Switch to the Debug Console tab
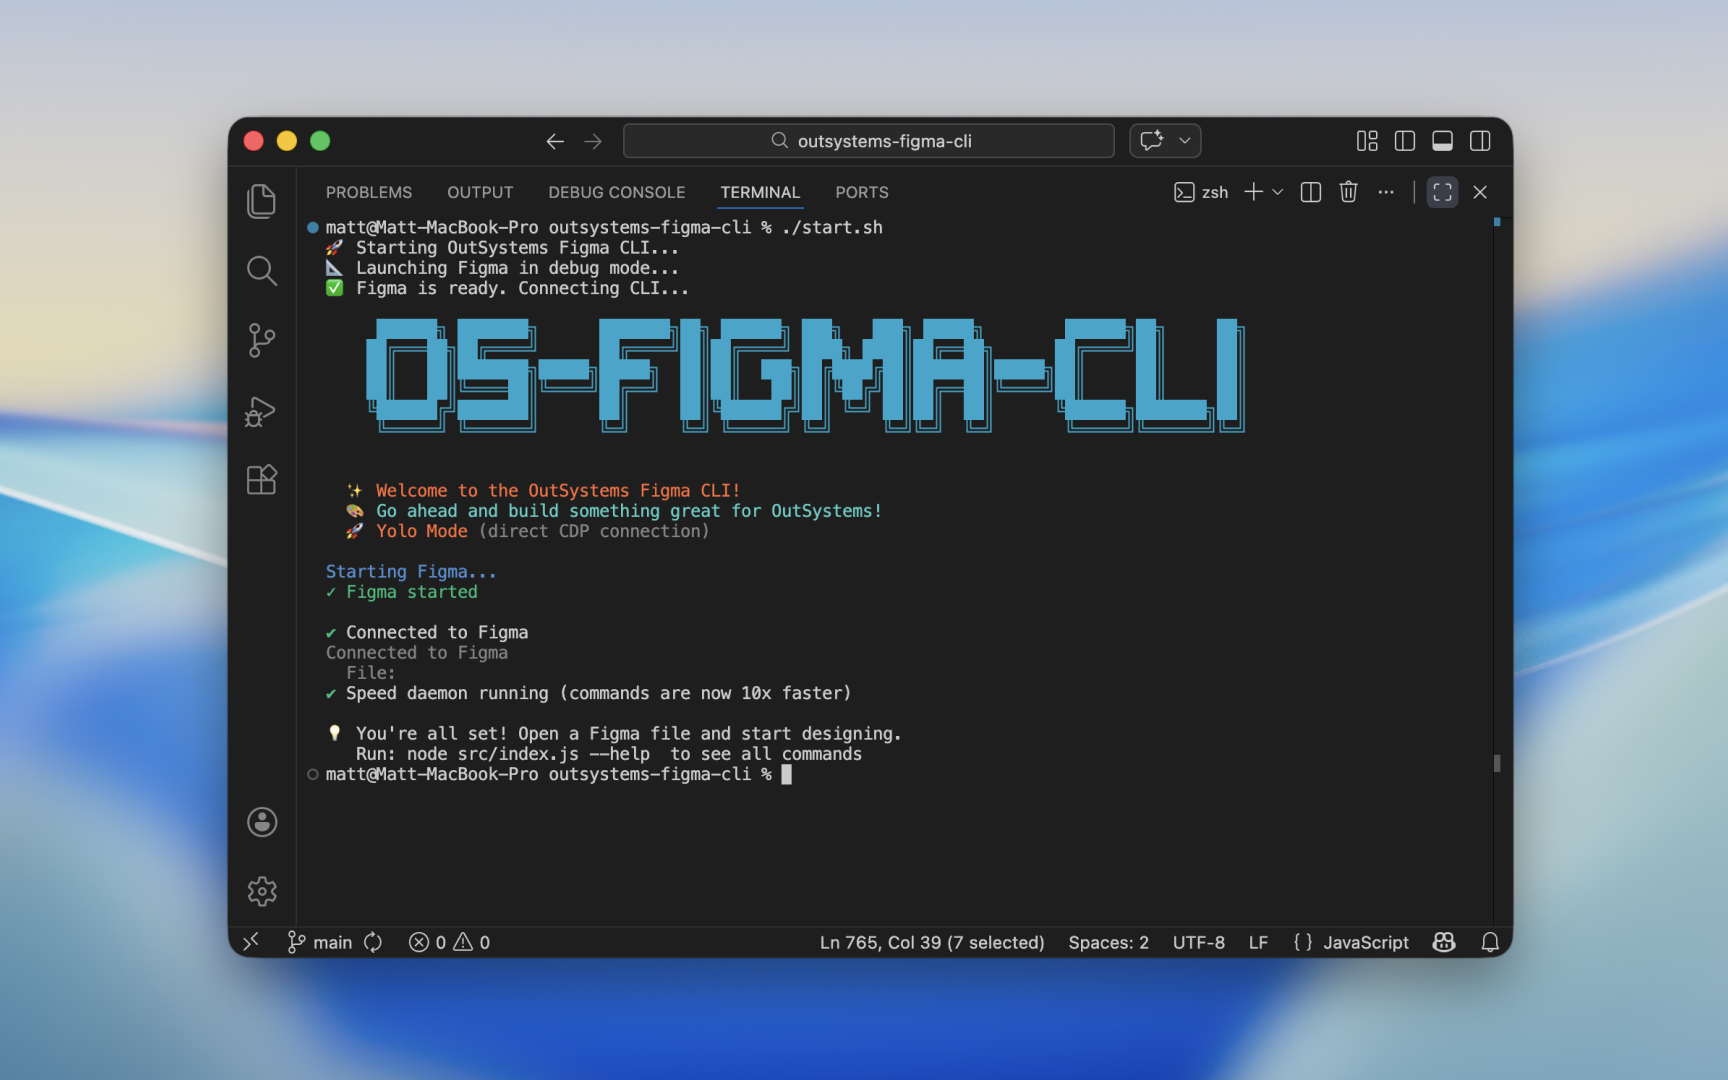The width and height of the screenshot is (1728, 1080). 616,192
